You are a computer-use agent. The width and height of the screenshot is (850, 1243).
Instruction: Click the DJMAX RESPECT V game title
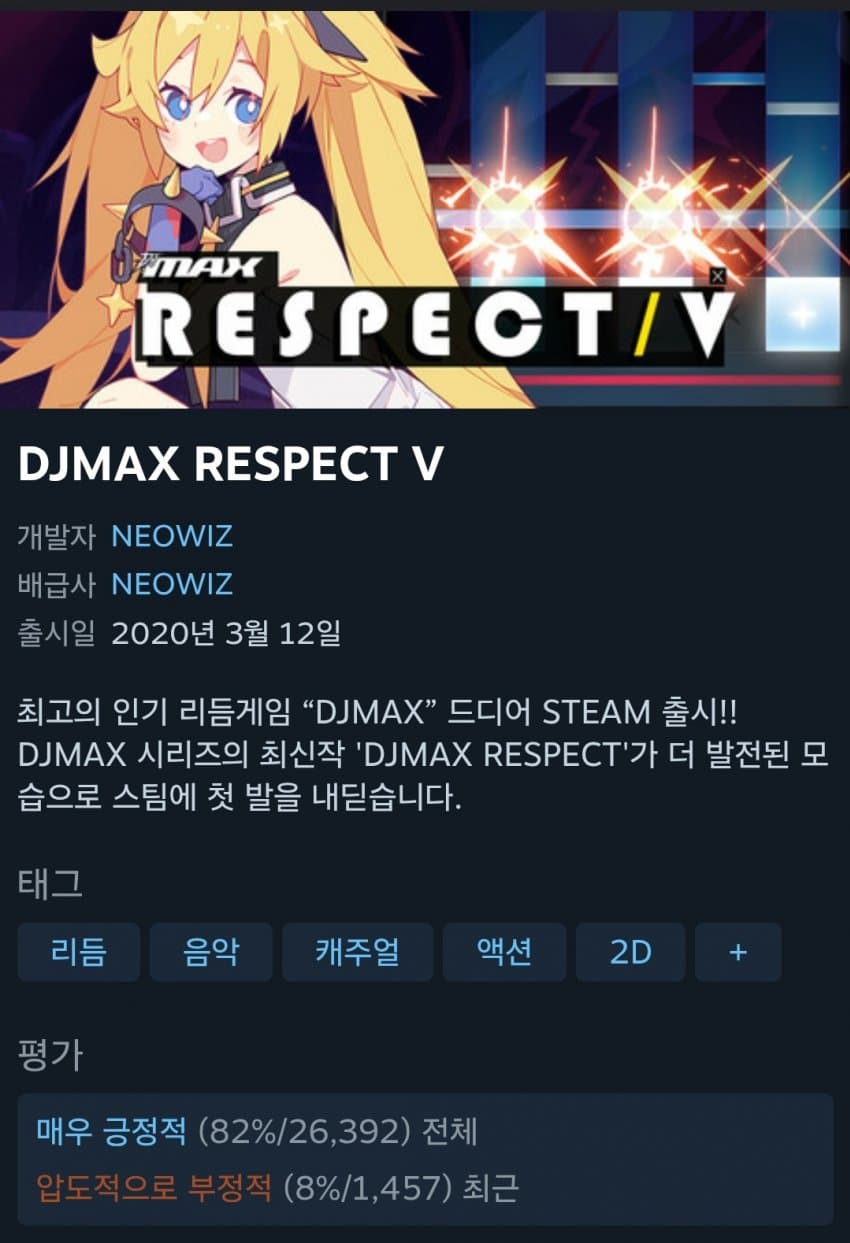tap(230, 462)
